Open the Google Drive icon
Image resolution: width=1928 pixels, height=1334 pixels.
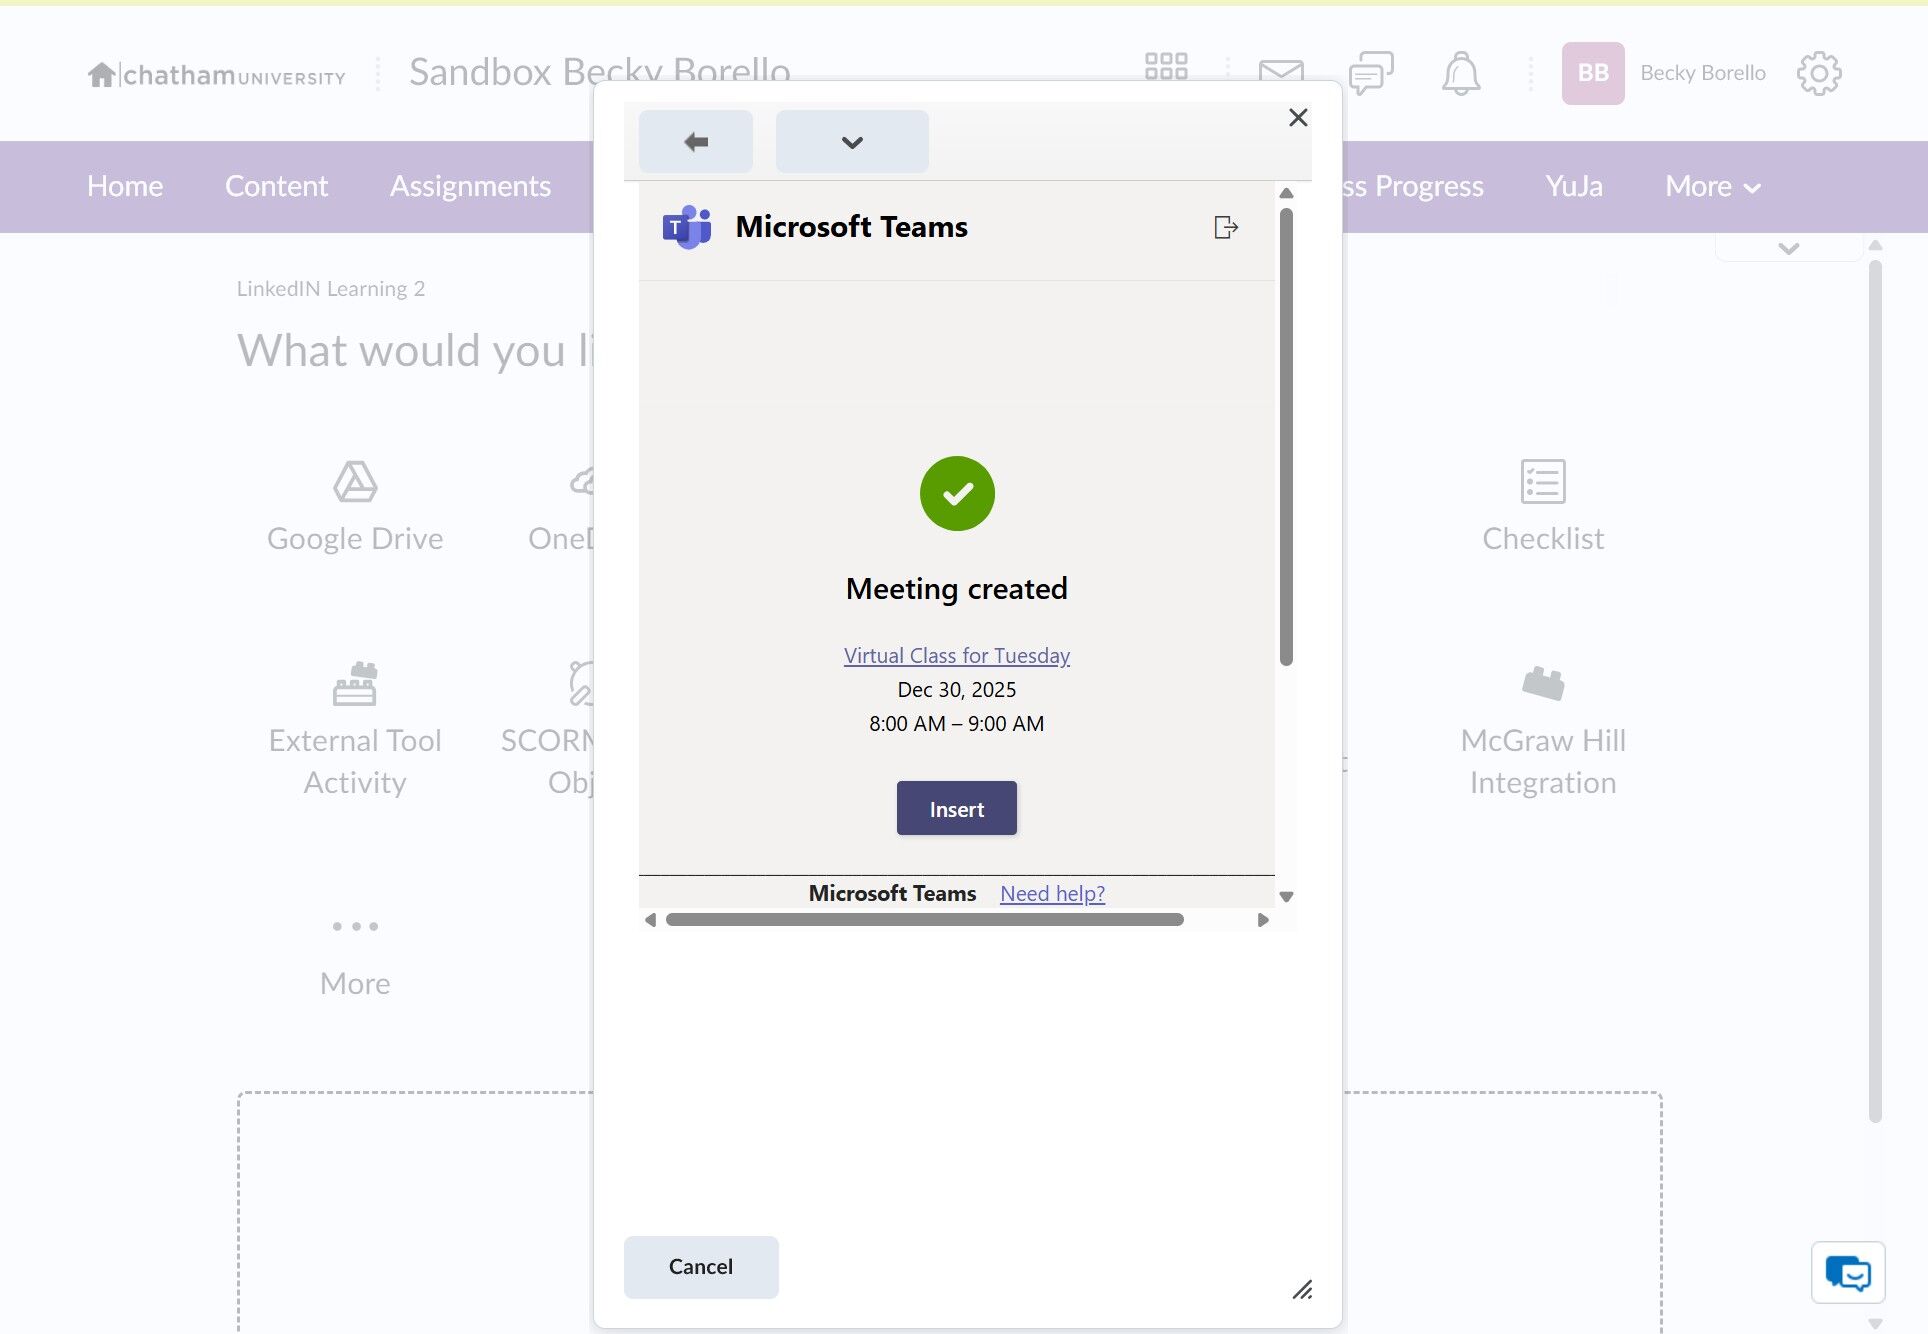pyautogui.click(x=355, y=483)
